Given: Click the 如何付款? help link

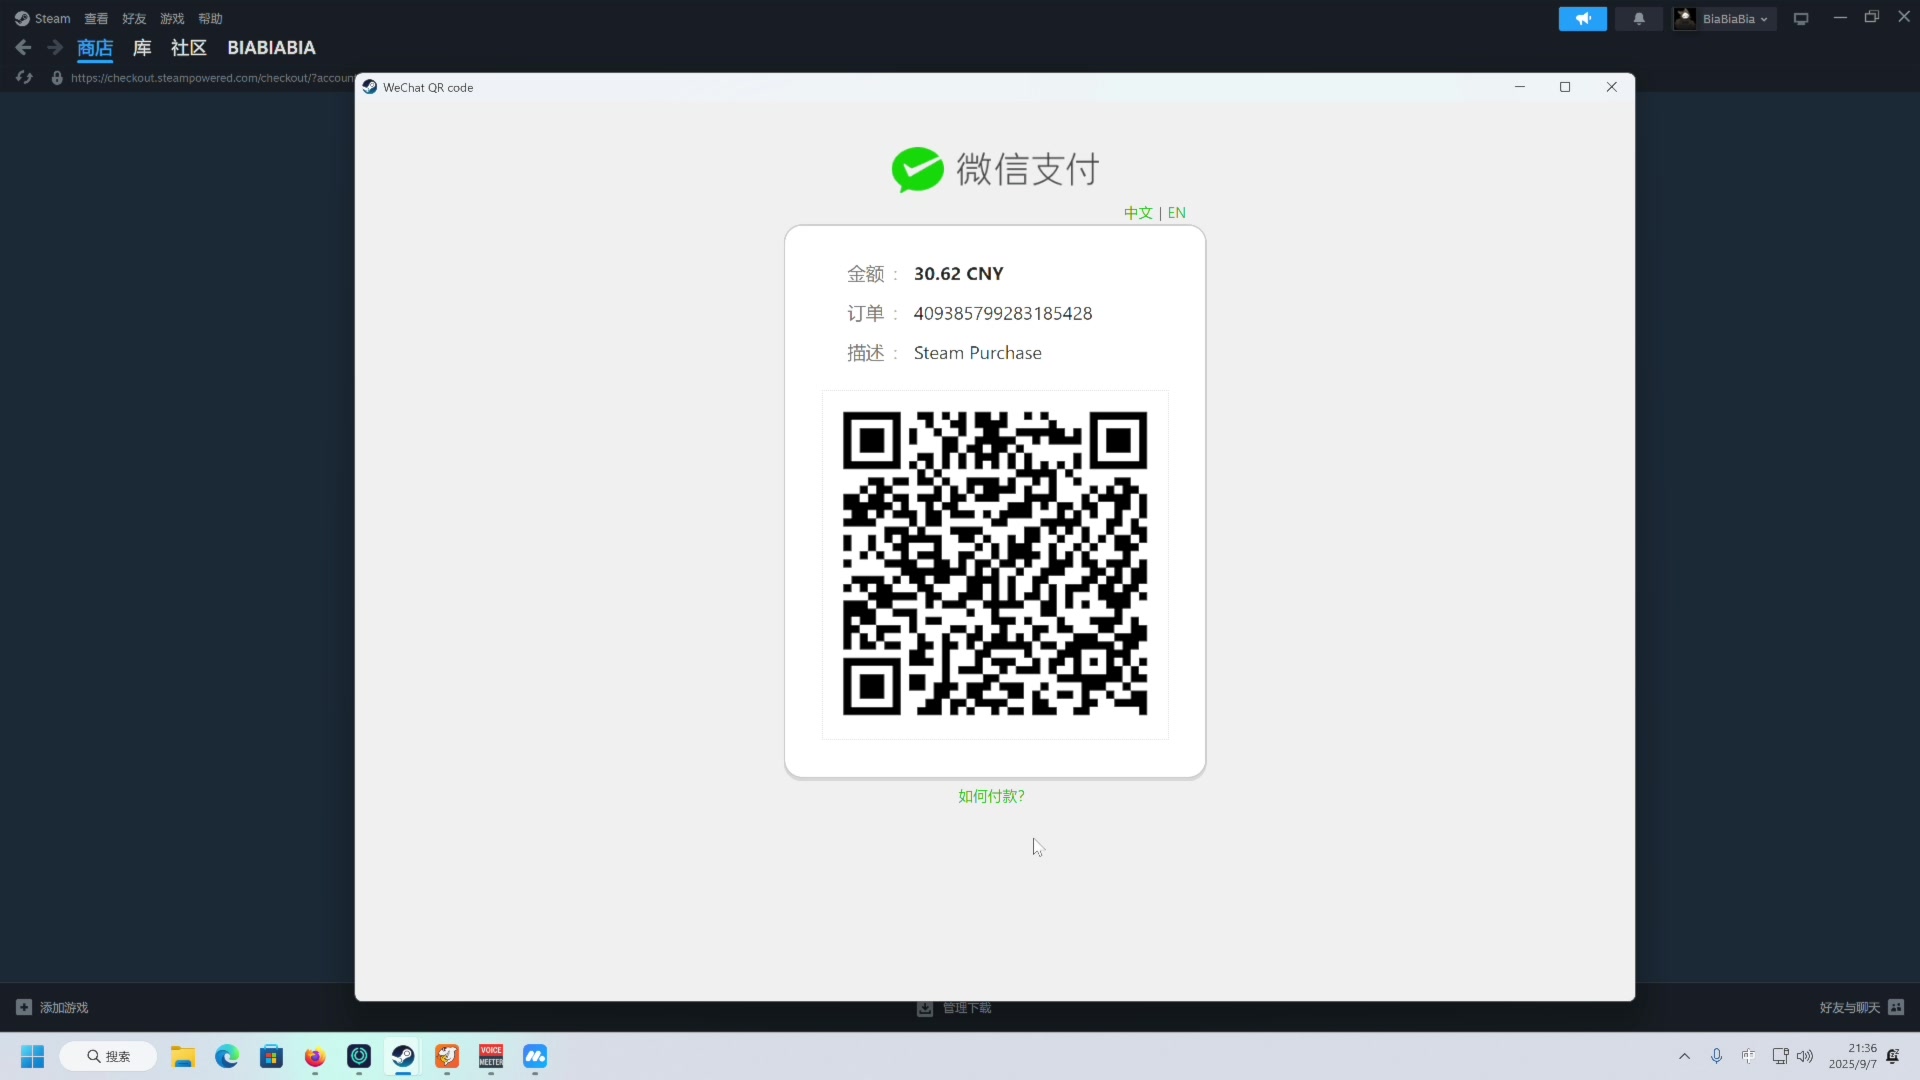Looking at the screenshot, I should coord(991,796).
